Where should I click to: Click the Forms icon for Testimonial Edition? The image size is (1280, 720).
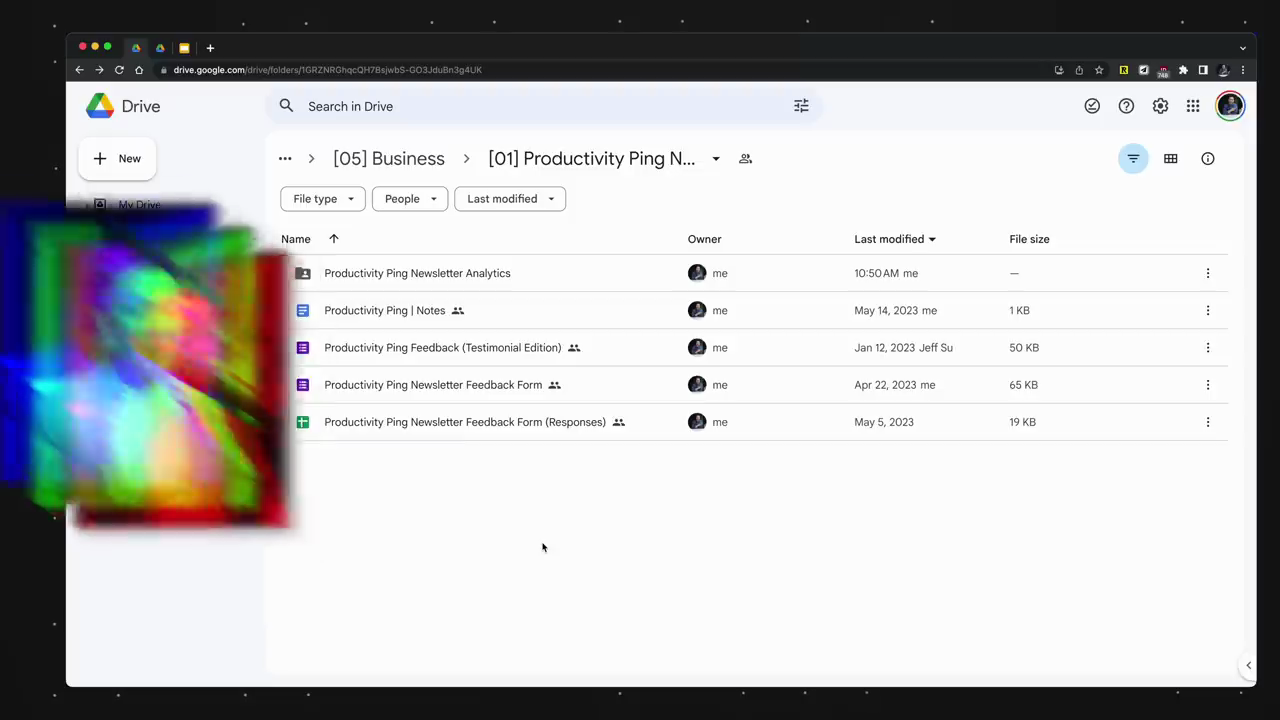303,348
